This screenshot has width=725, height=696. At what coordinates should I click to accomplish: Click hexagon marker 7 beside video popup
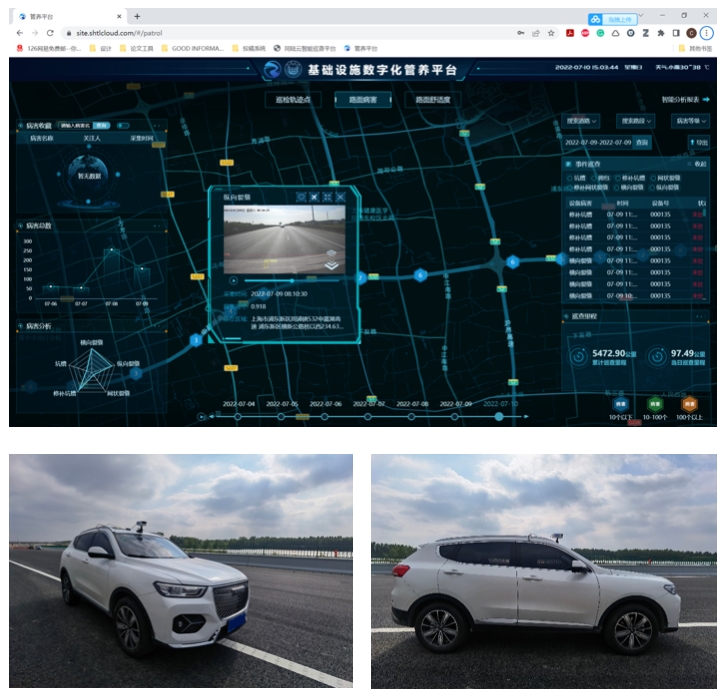tap(361, 278)
